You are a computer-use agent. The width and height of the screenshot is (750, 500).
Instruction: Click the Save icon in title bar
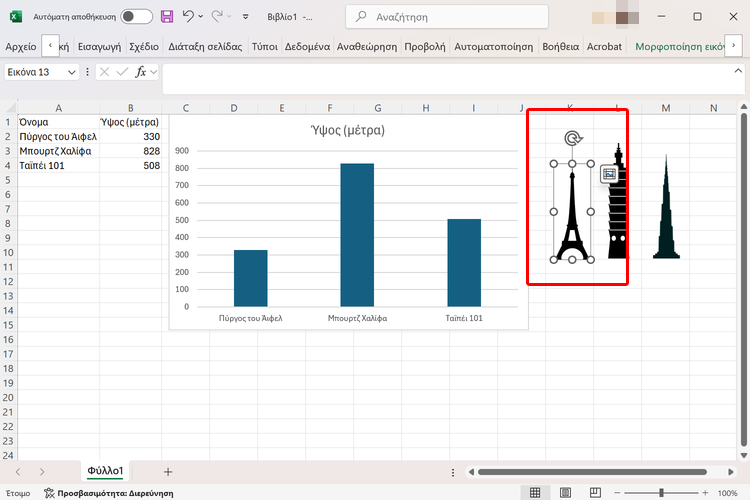point(167,17)
